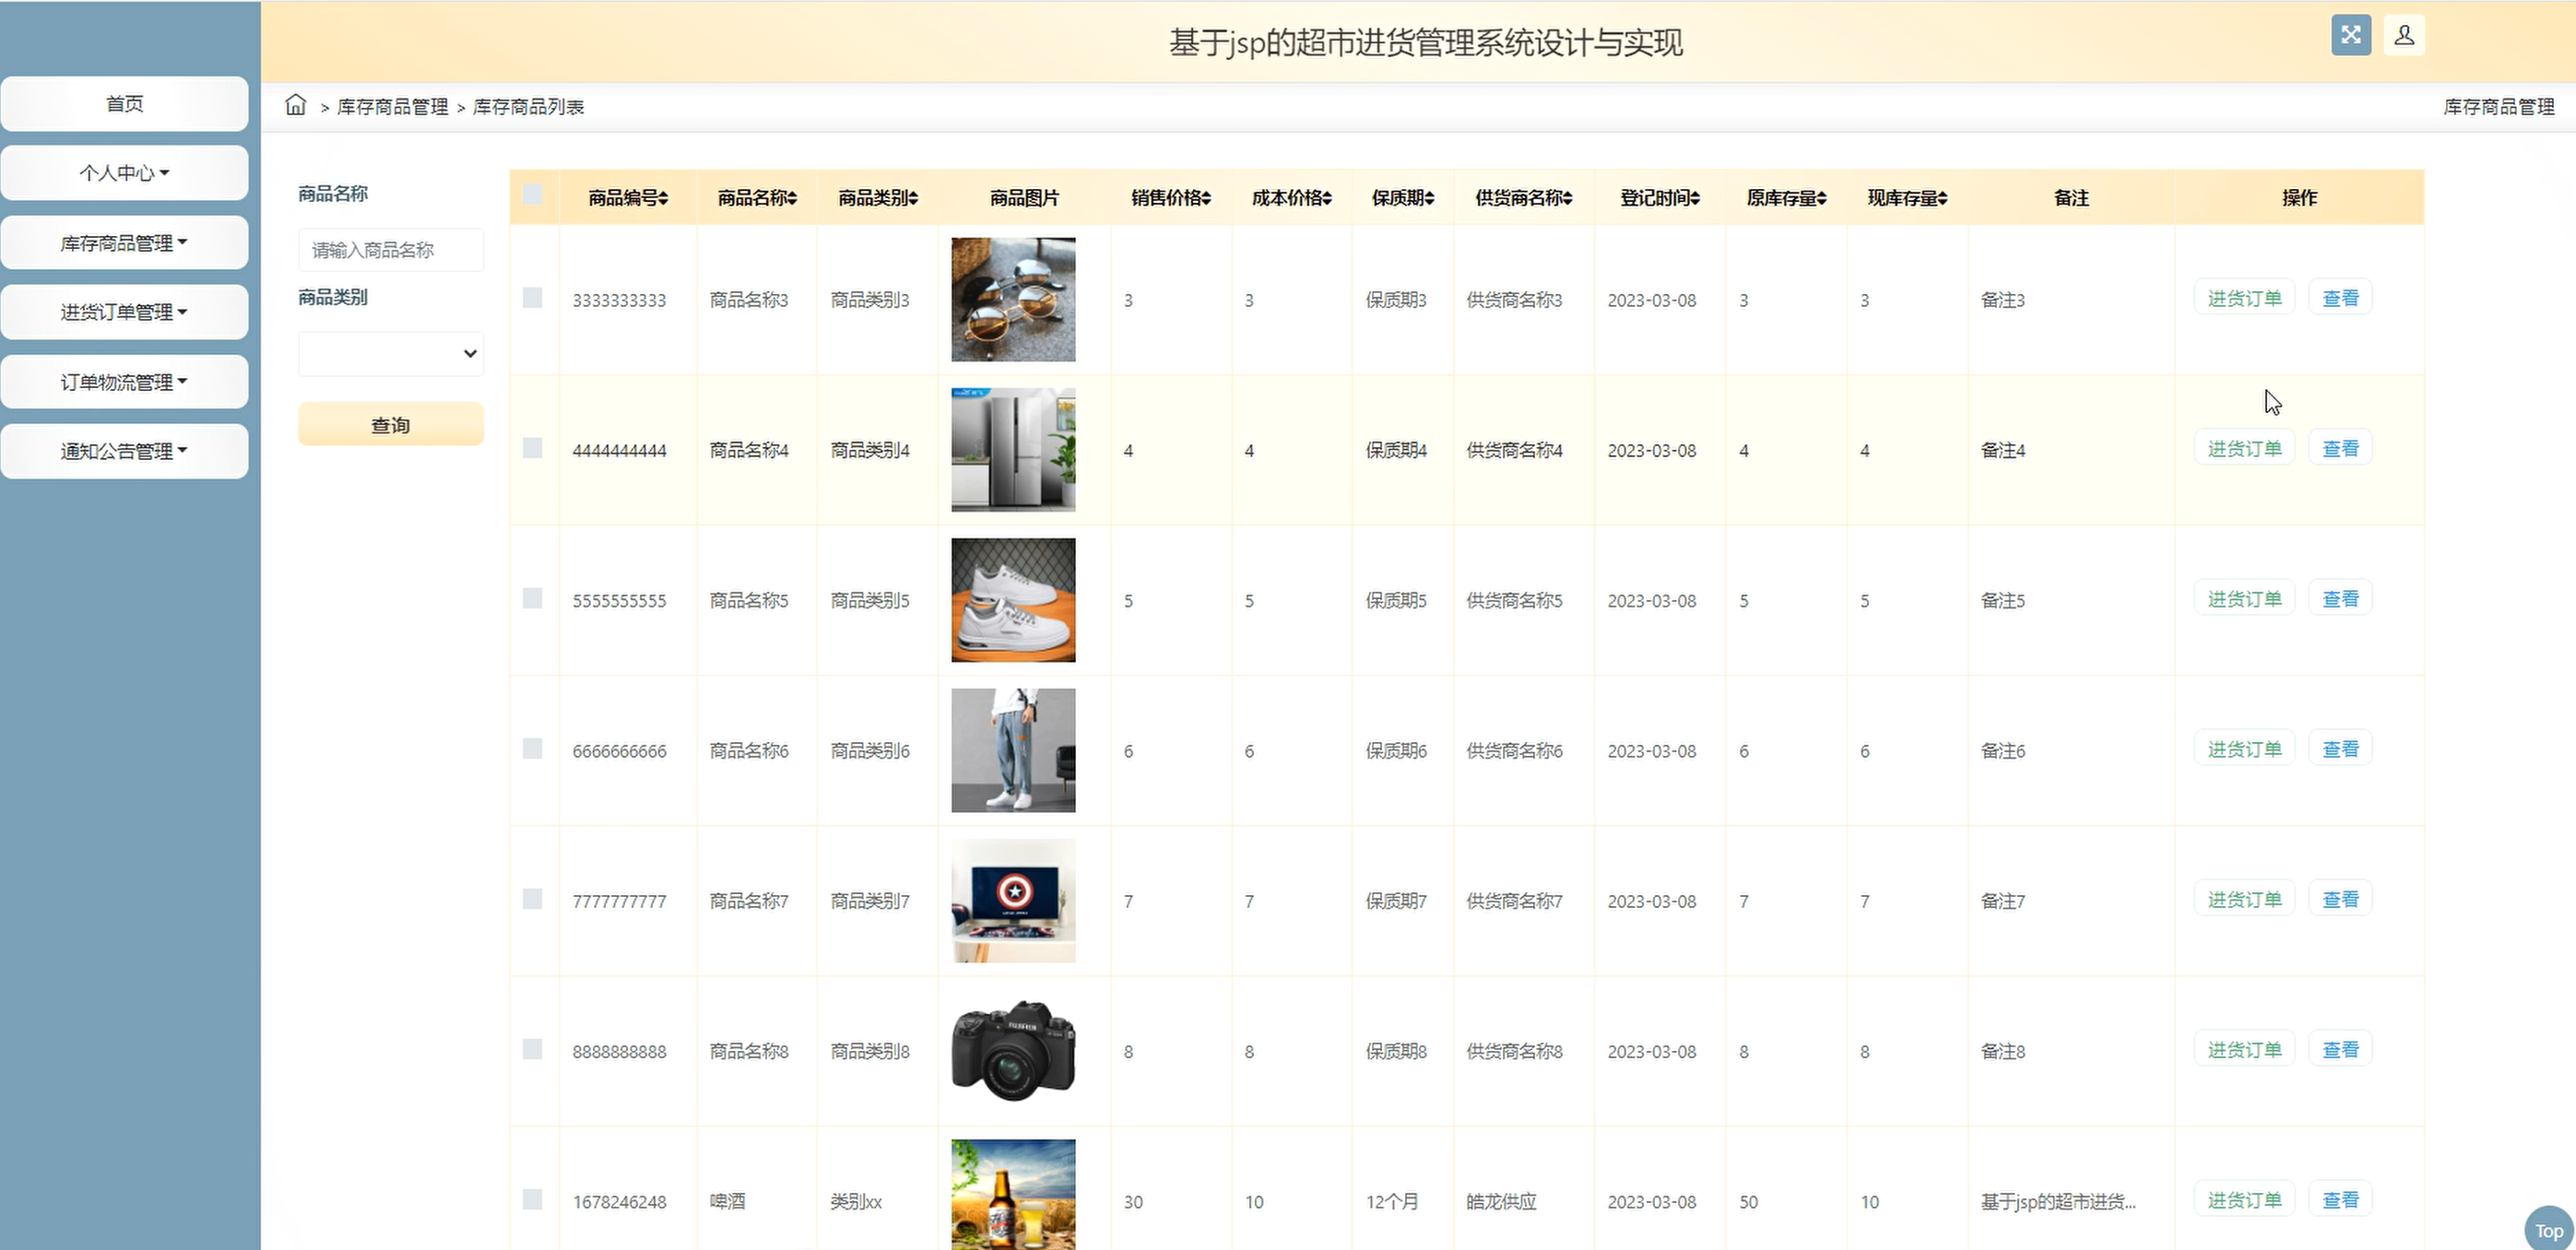
Task: Open the Captain America monitor image
Action: [x=1013, y=900]
